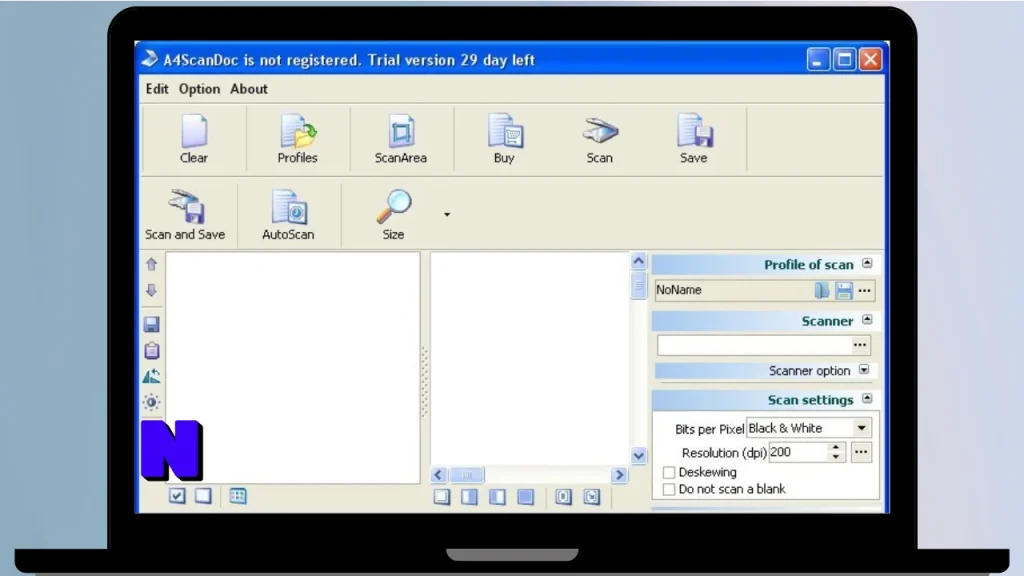1024x576 pixels.
Task: Increase Resolution with the up stepper arrow
Action: [836, 447]
